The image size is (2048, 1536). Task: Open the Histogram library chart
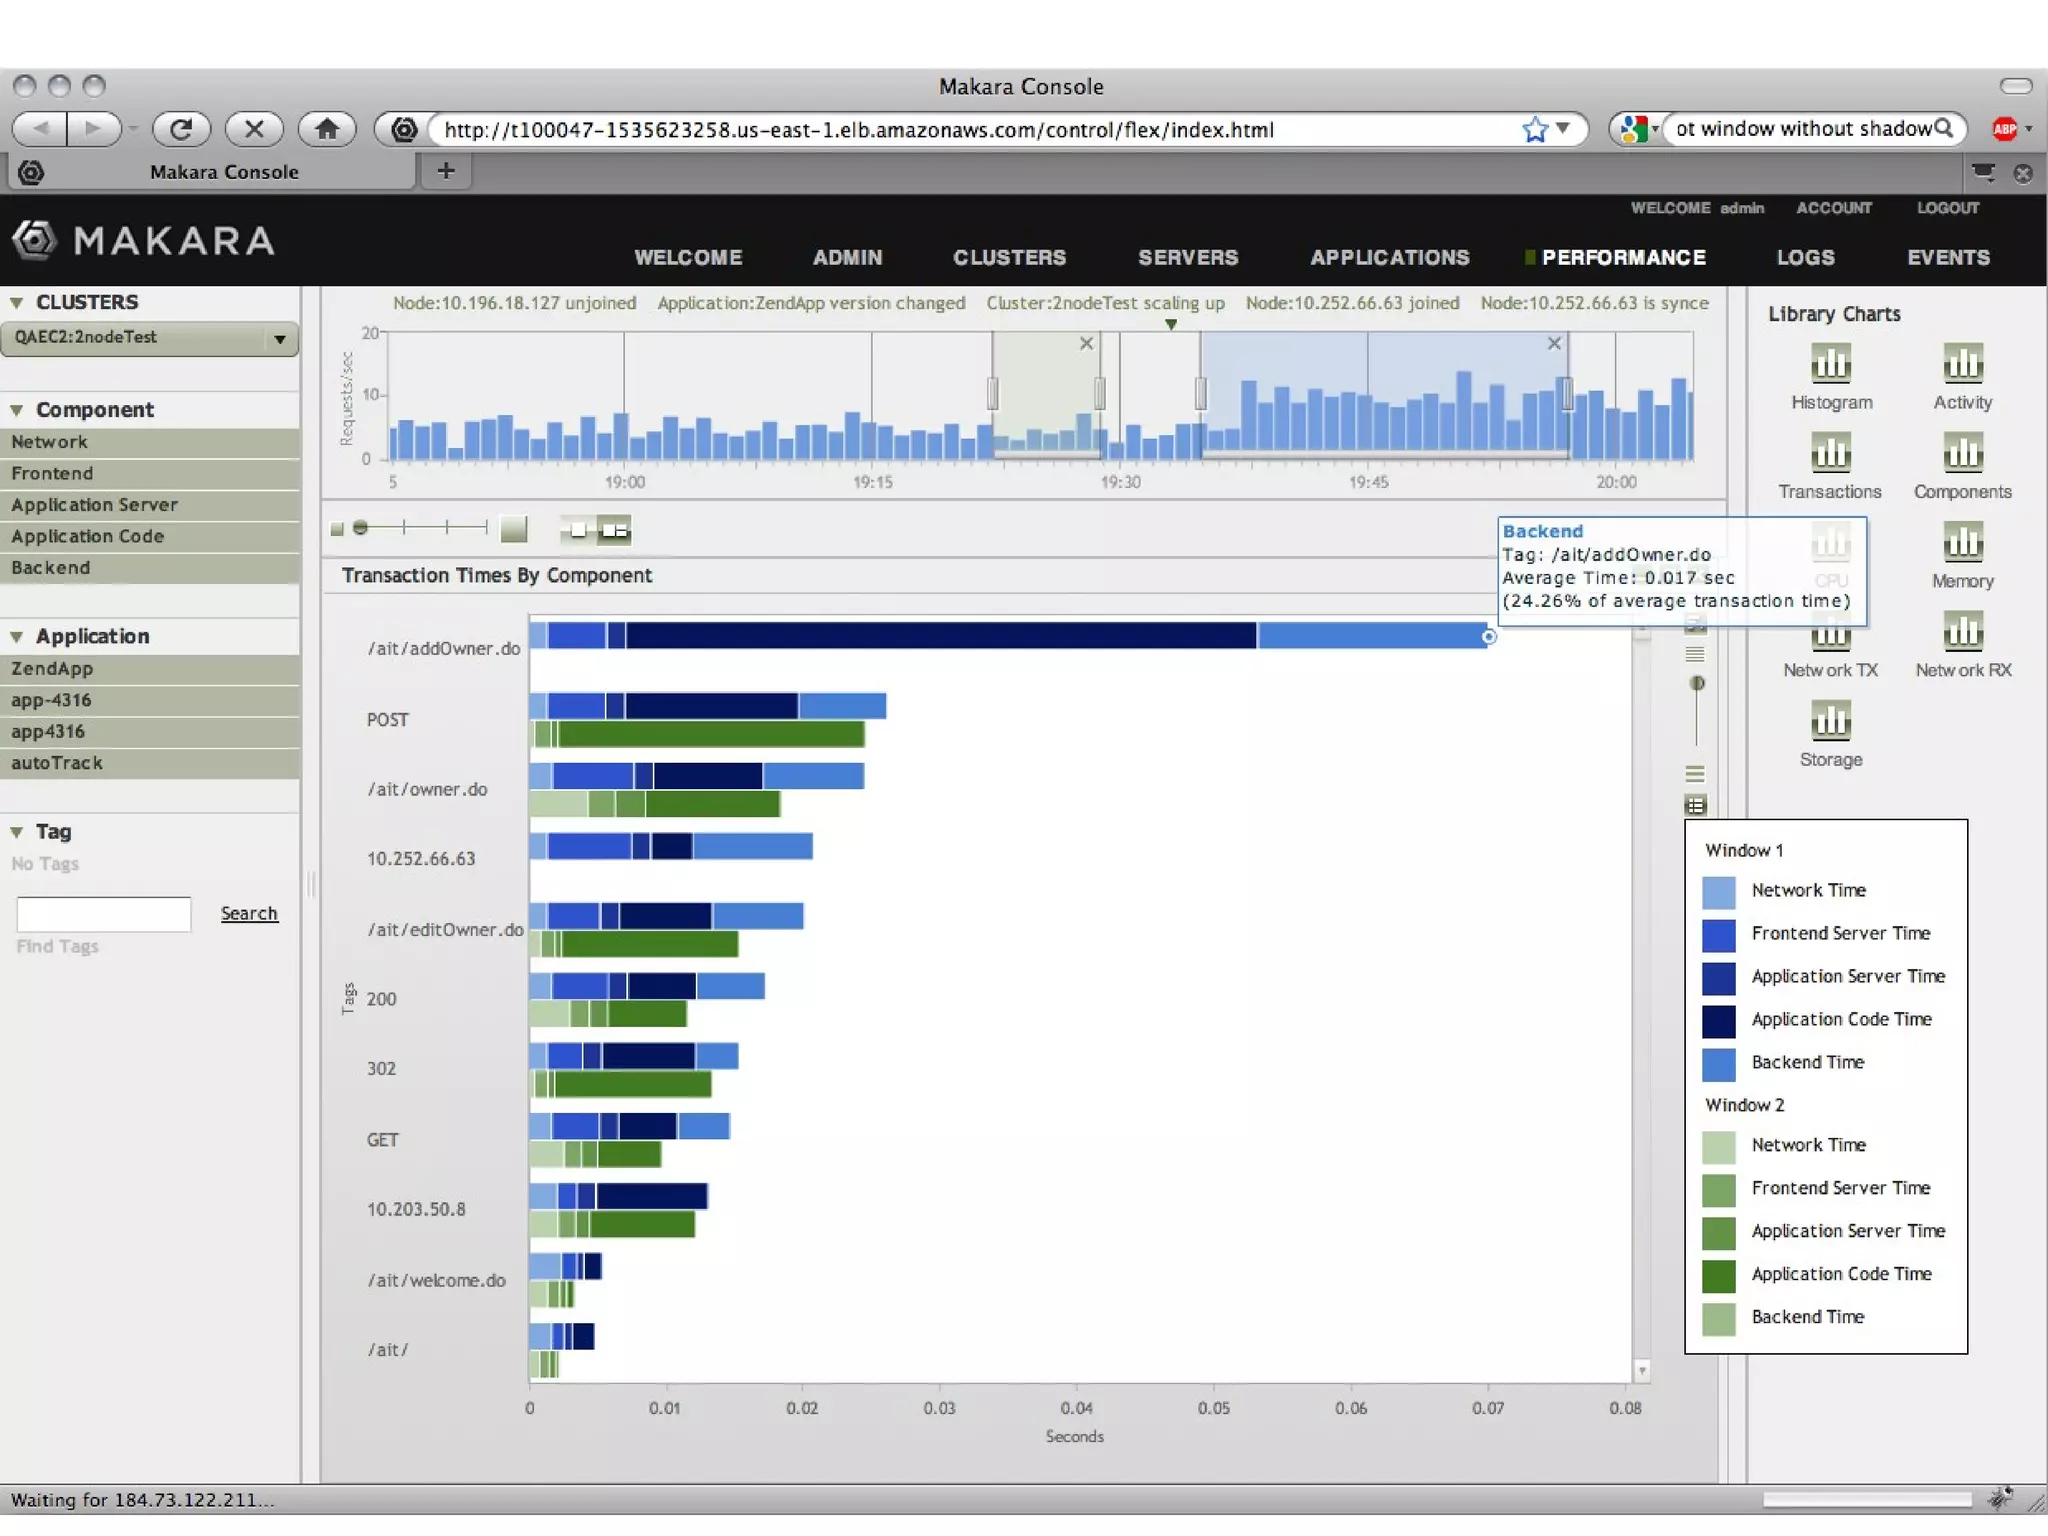pos(1830,365)
